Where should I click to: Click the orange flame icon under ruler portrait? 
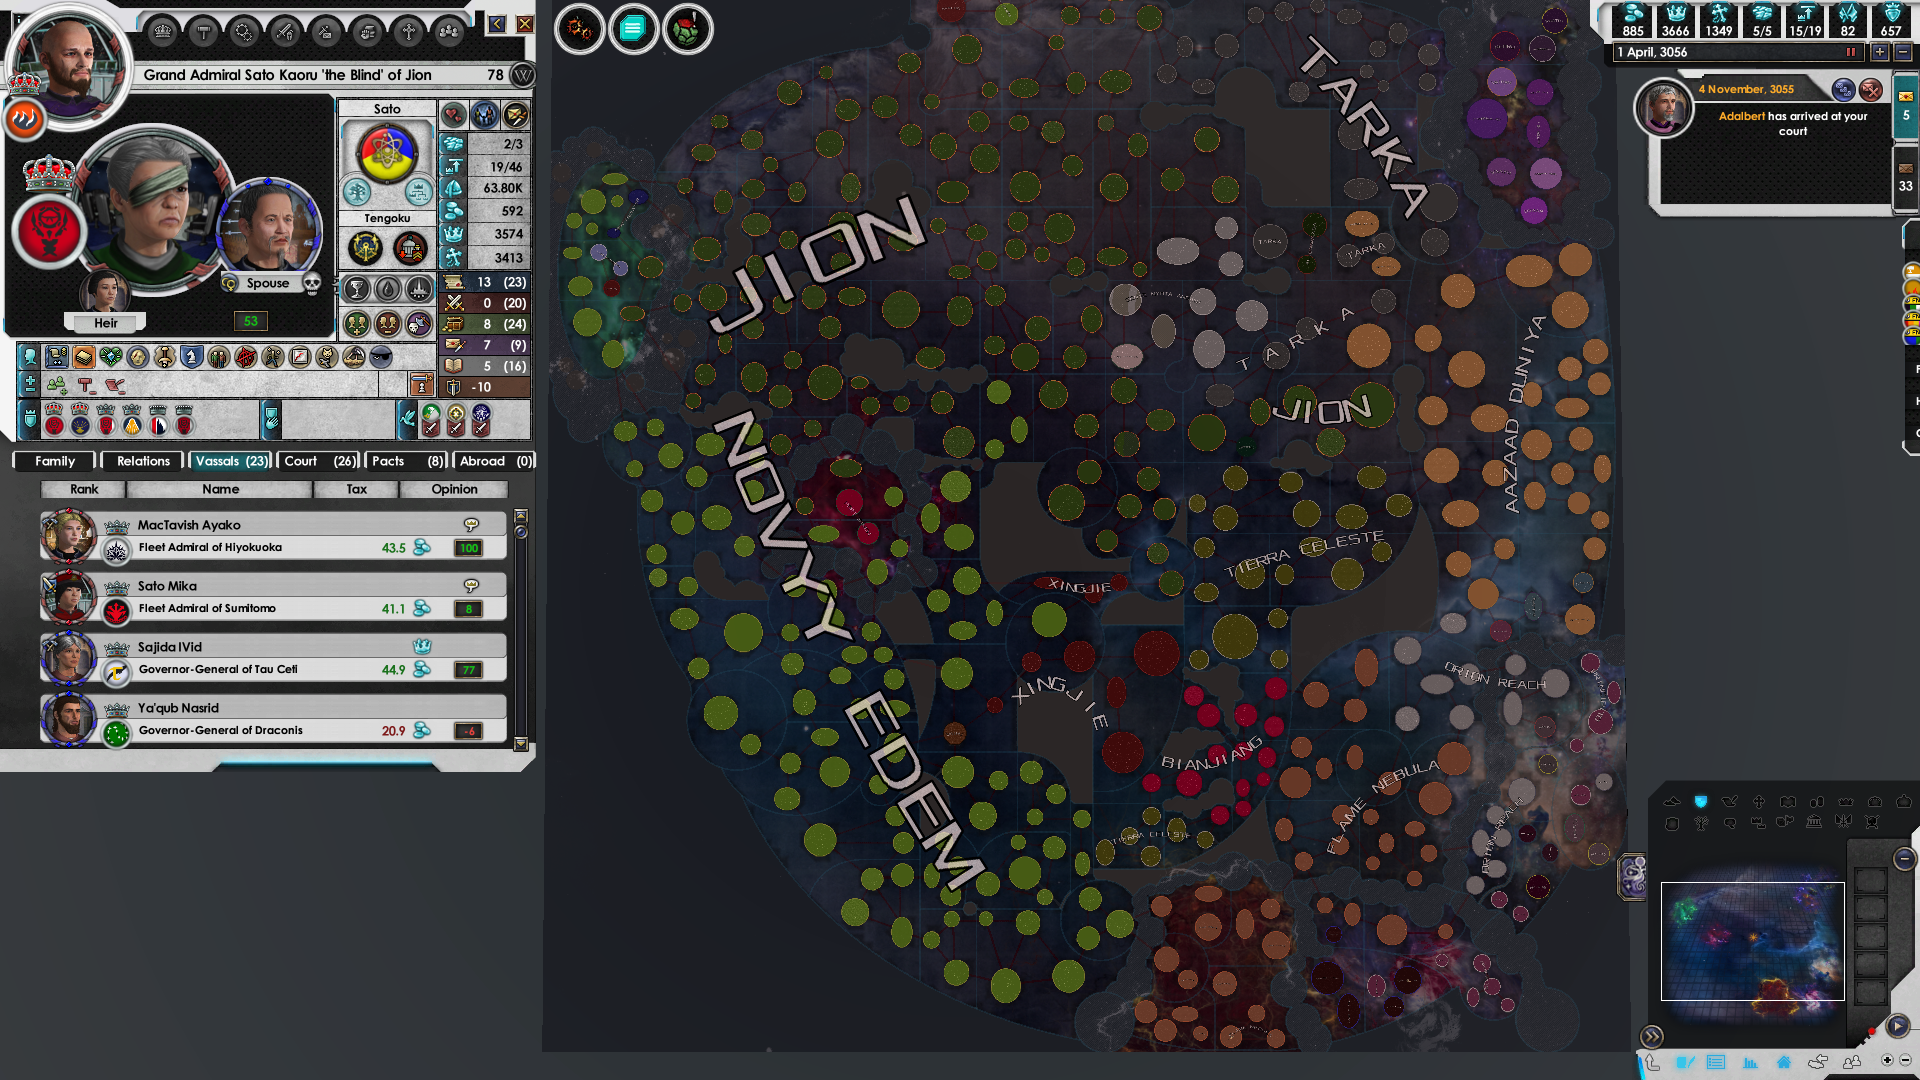pyautogui.click(x=24, y=119)
